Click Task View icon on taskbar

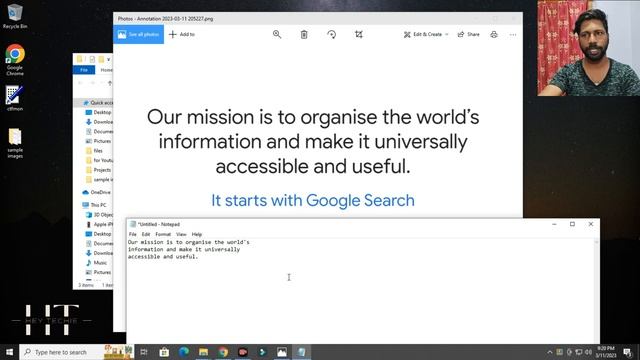point(144,352)
